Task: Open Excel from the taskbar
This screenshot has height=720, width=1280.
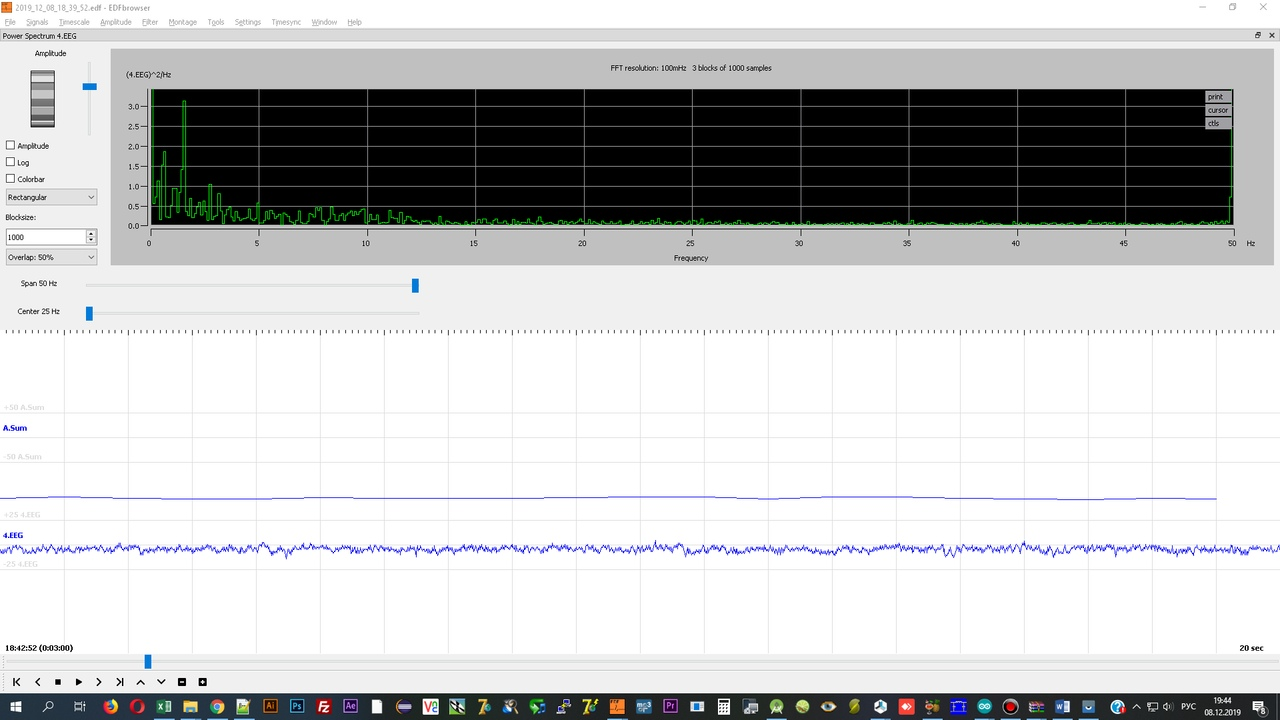Action: (163, 707)
